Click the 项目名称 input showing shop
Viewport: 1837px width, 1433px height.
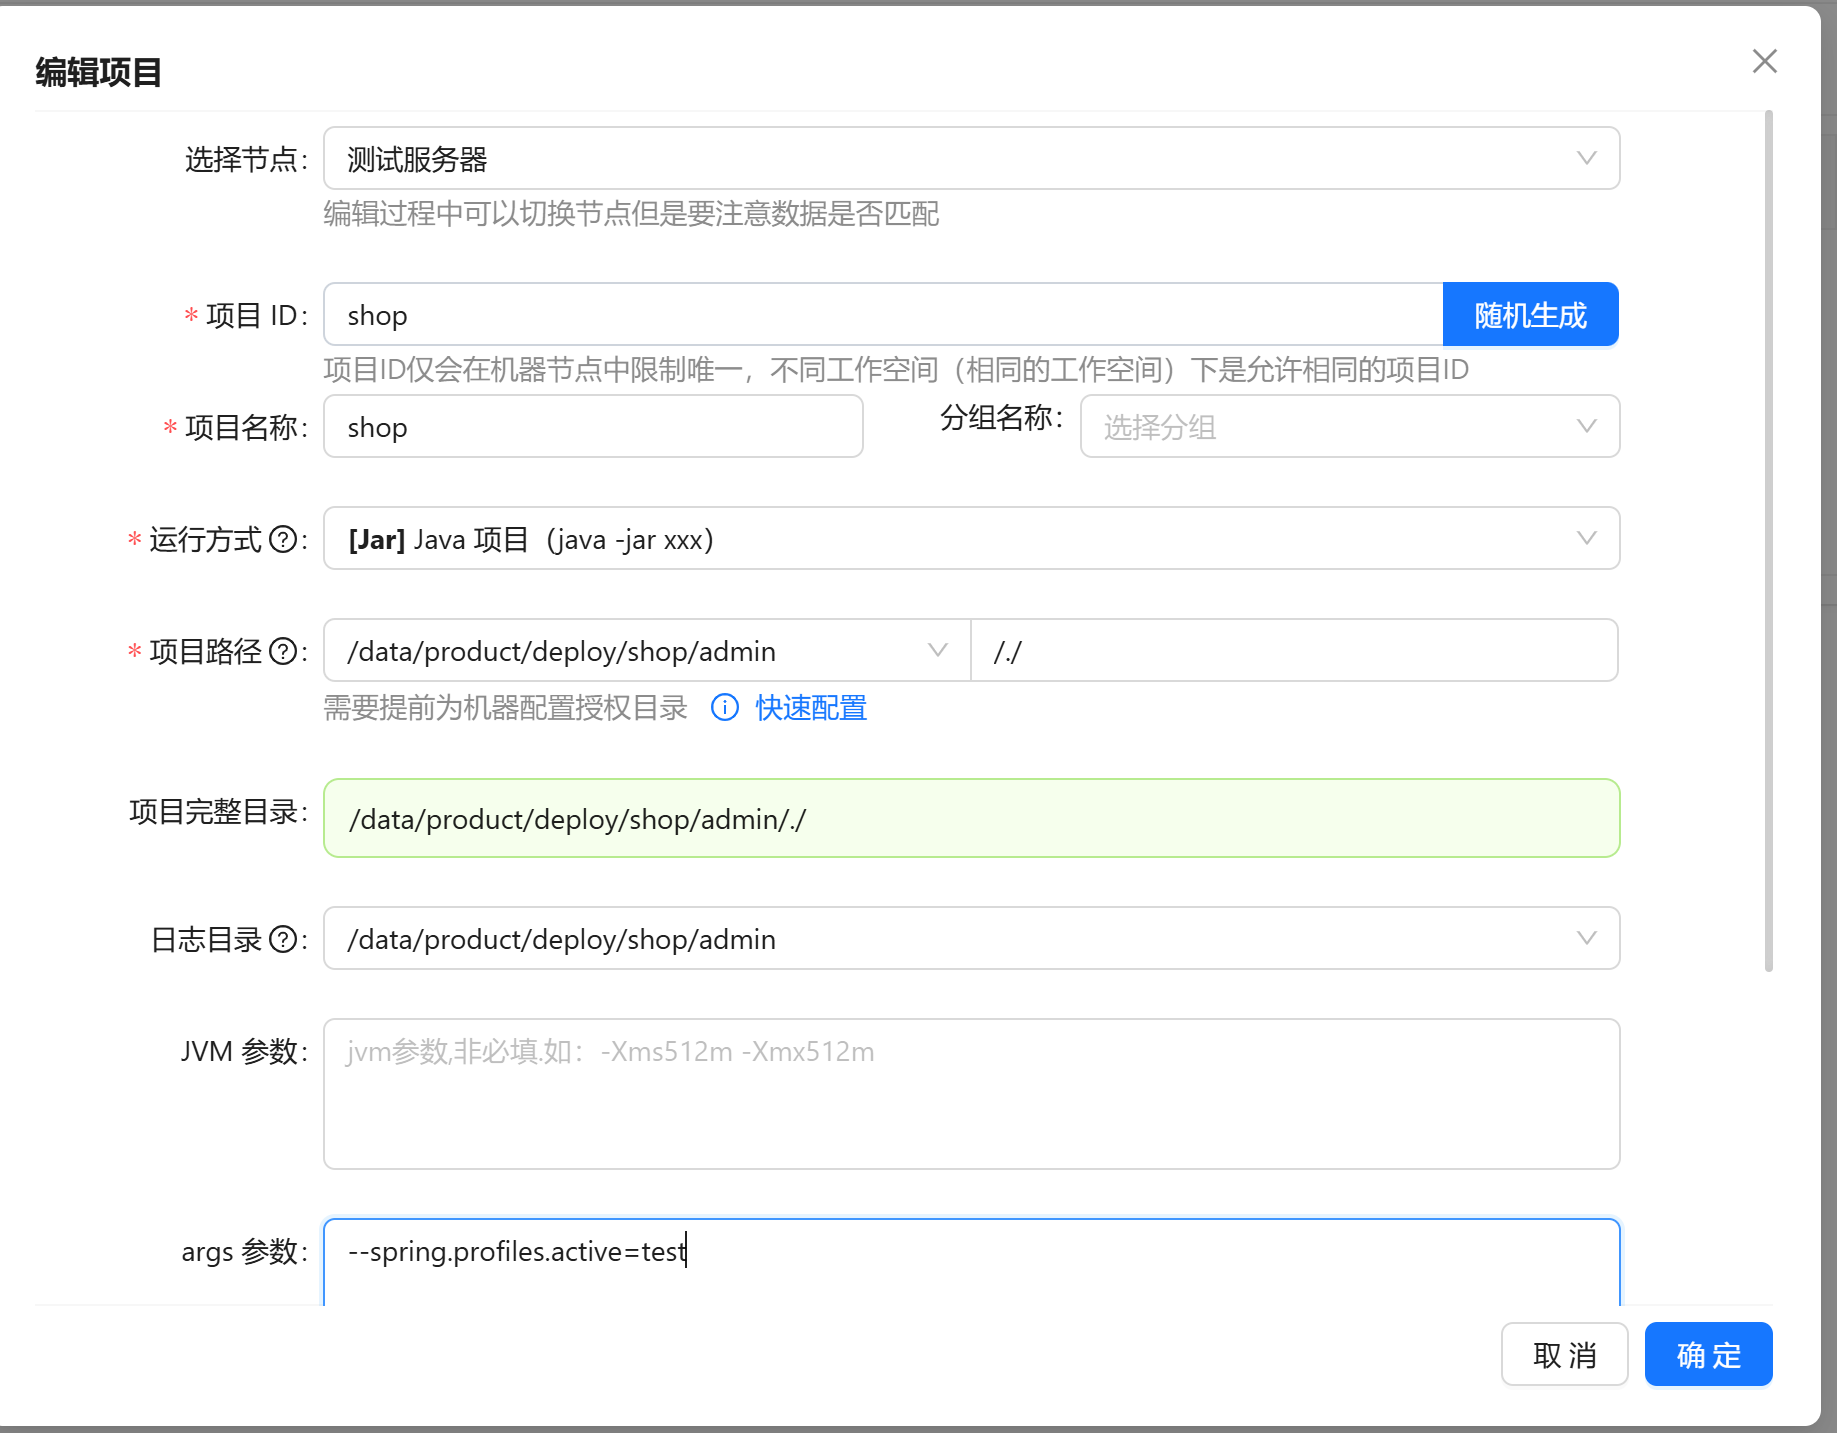click(593, 427)
